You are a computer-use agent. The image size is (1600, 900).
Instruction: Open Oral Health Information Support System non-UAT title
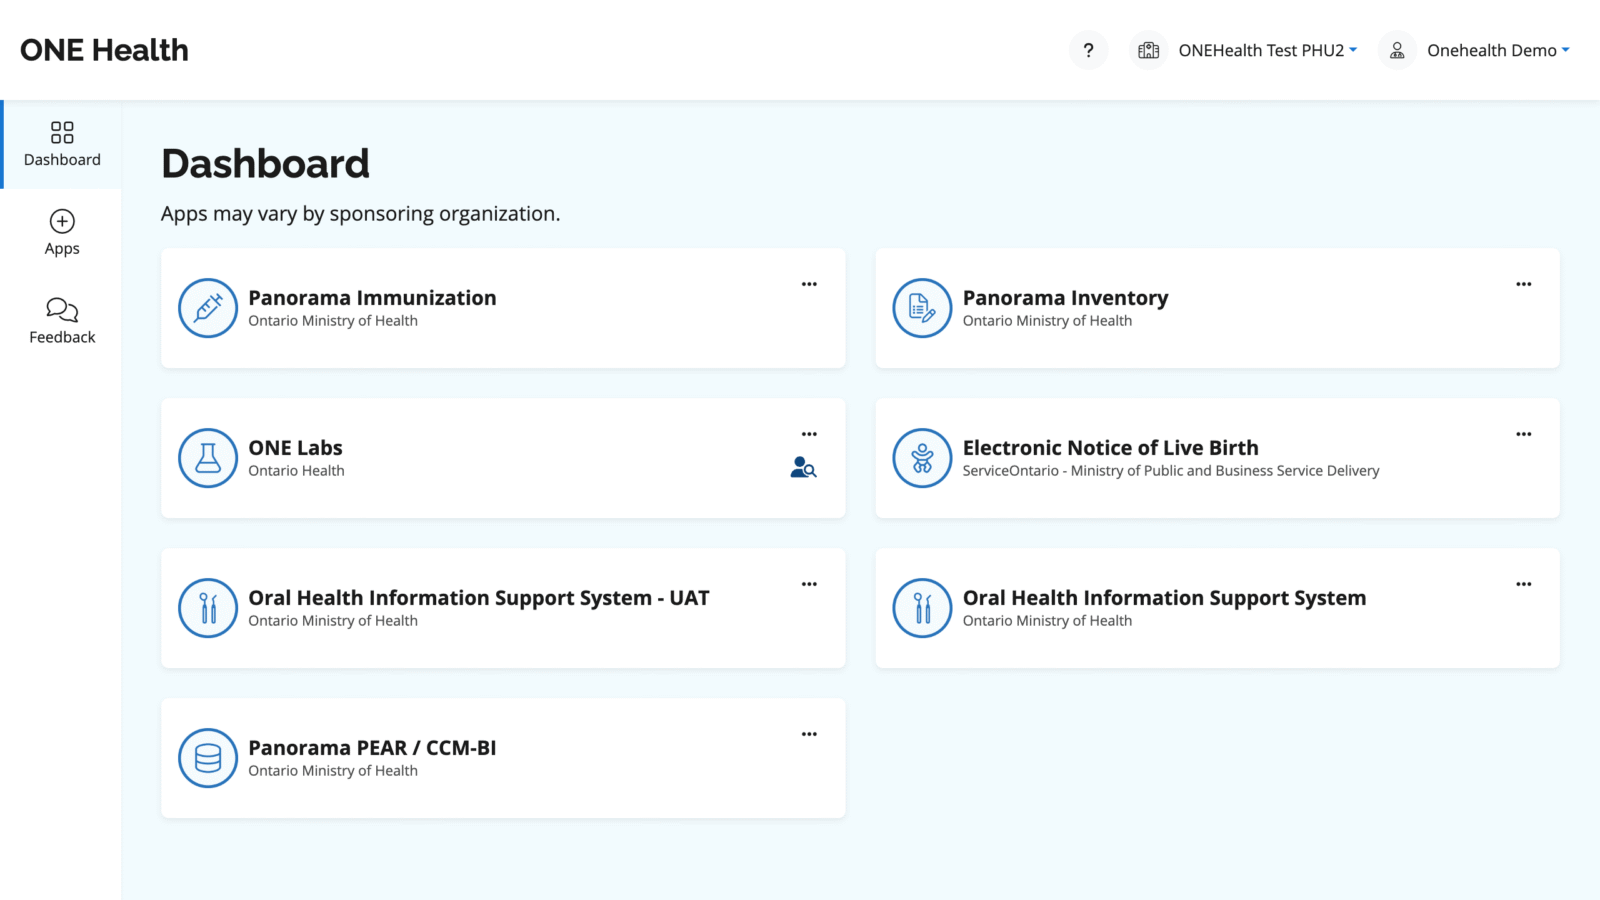[1164, 598]
